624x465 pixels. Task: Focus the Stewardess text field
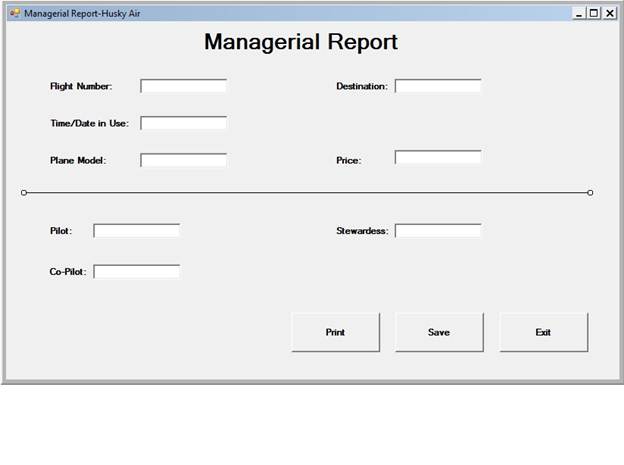(438, 231)
